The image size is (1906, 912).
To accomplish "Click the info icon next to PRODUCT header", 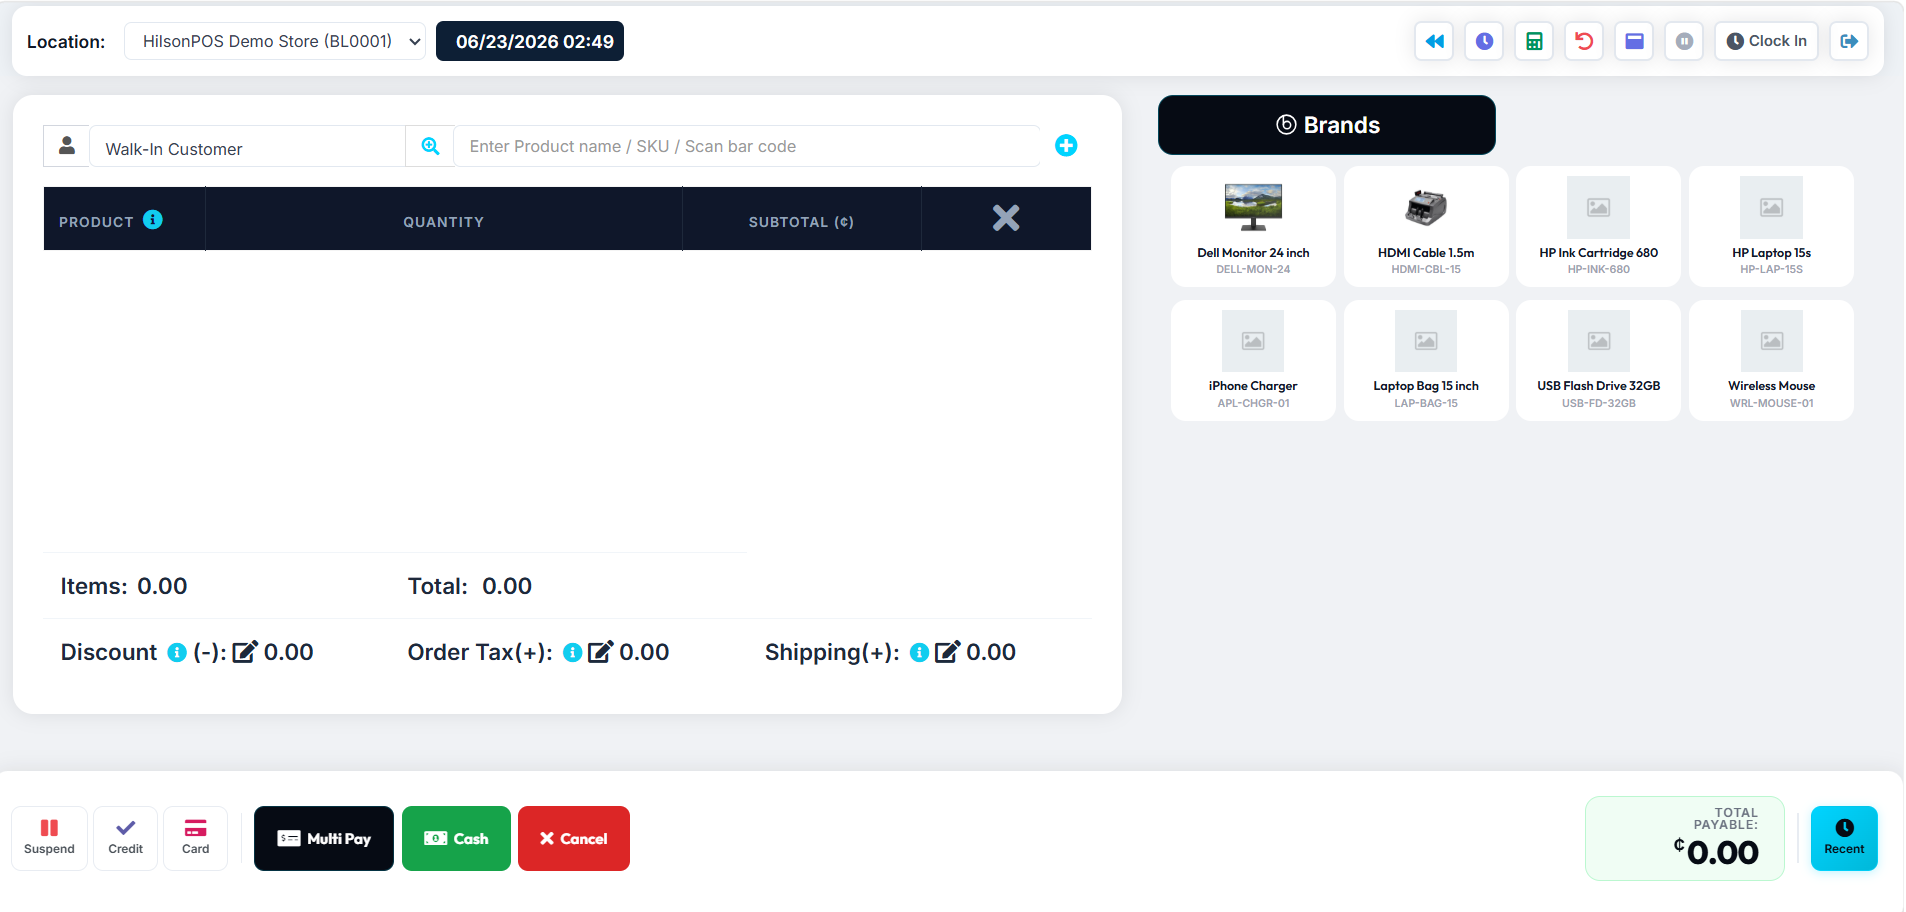I will (153, 220).
